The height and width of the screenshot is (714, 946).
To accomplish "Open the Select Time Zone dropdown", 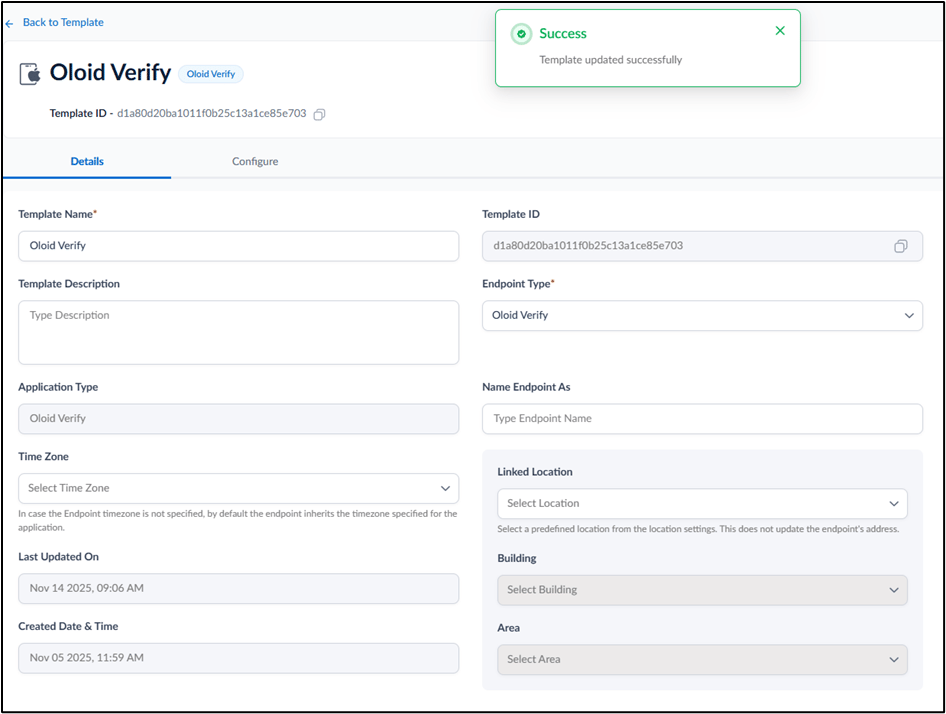I will coord(238,488).
